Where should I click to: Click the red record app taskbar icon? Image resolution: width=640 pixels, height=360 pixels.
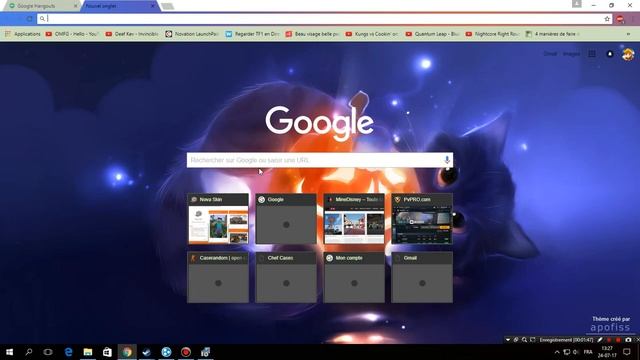tap(186, 352)
